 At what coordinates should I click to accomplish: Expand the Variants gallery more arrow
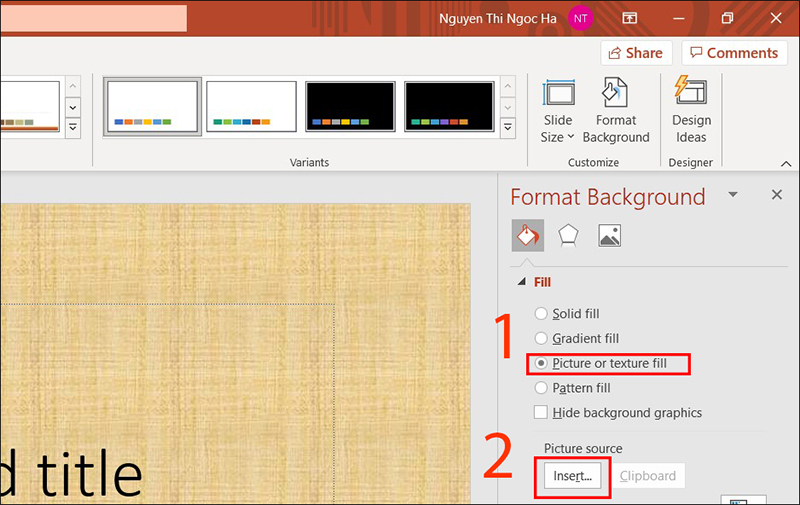tap(507, 127)
